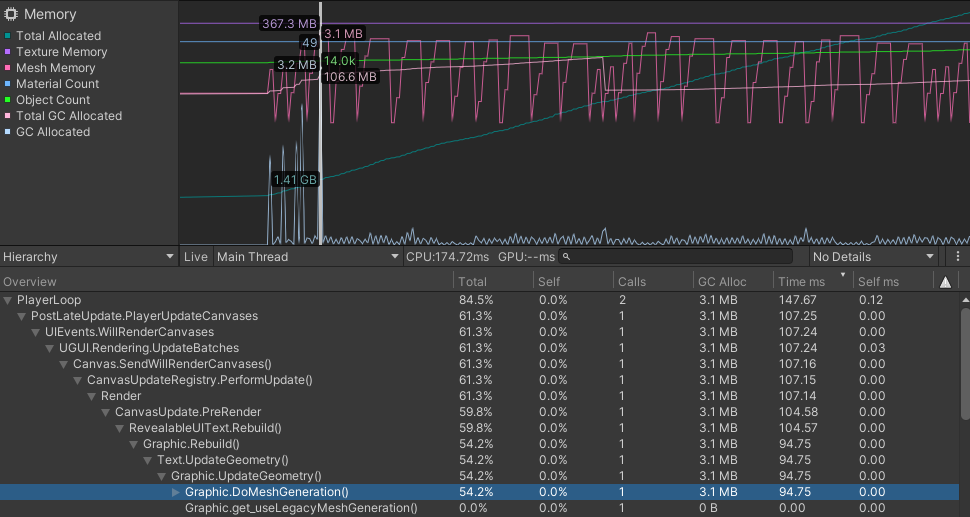Toggle the GC Allocated series marker
Image resolution: width=970 pixels, height=517 pixels.
coord(7,132)
